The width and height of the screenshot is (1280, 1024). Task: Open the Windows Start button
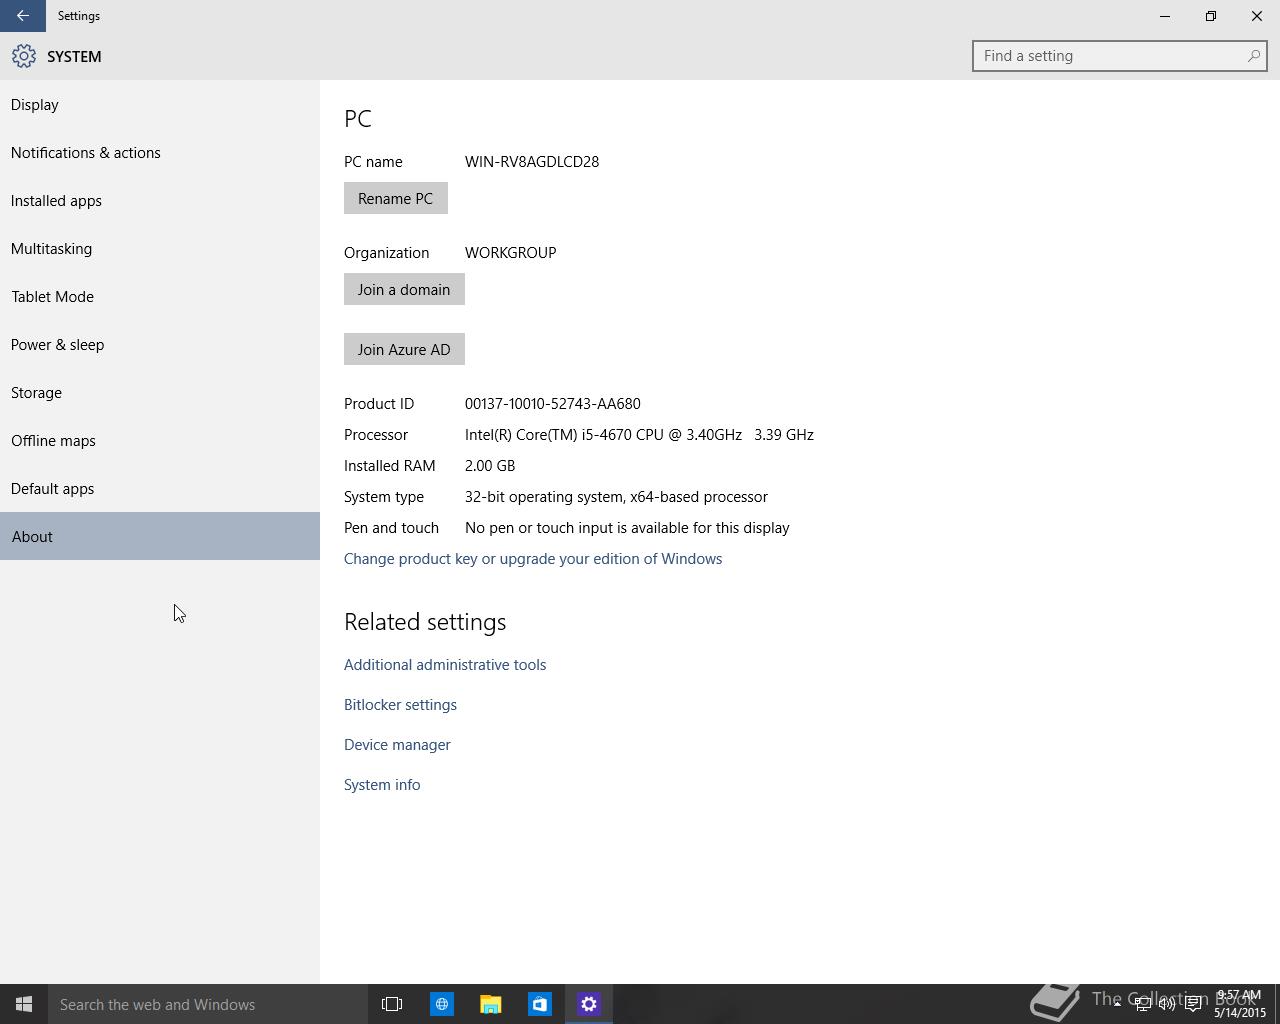(24, 1004)
